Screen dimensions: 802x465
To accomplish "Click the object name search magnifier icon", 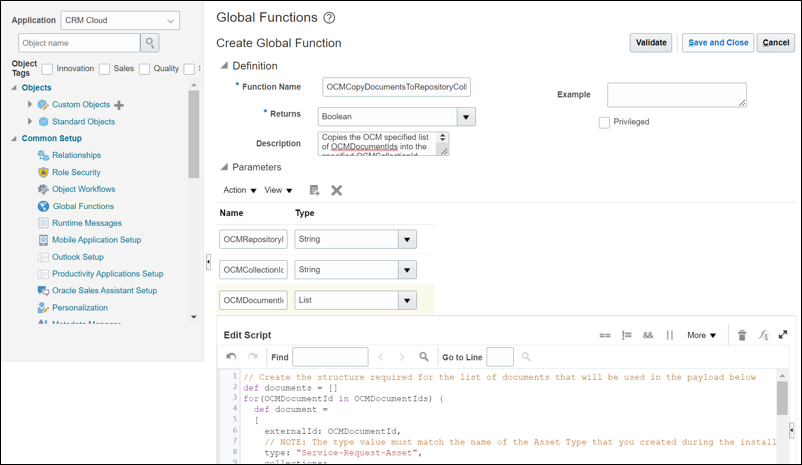I will coord(150,43).
